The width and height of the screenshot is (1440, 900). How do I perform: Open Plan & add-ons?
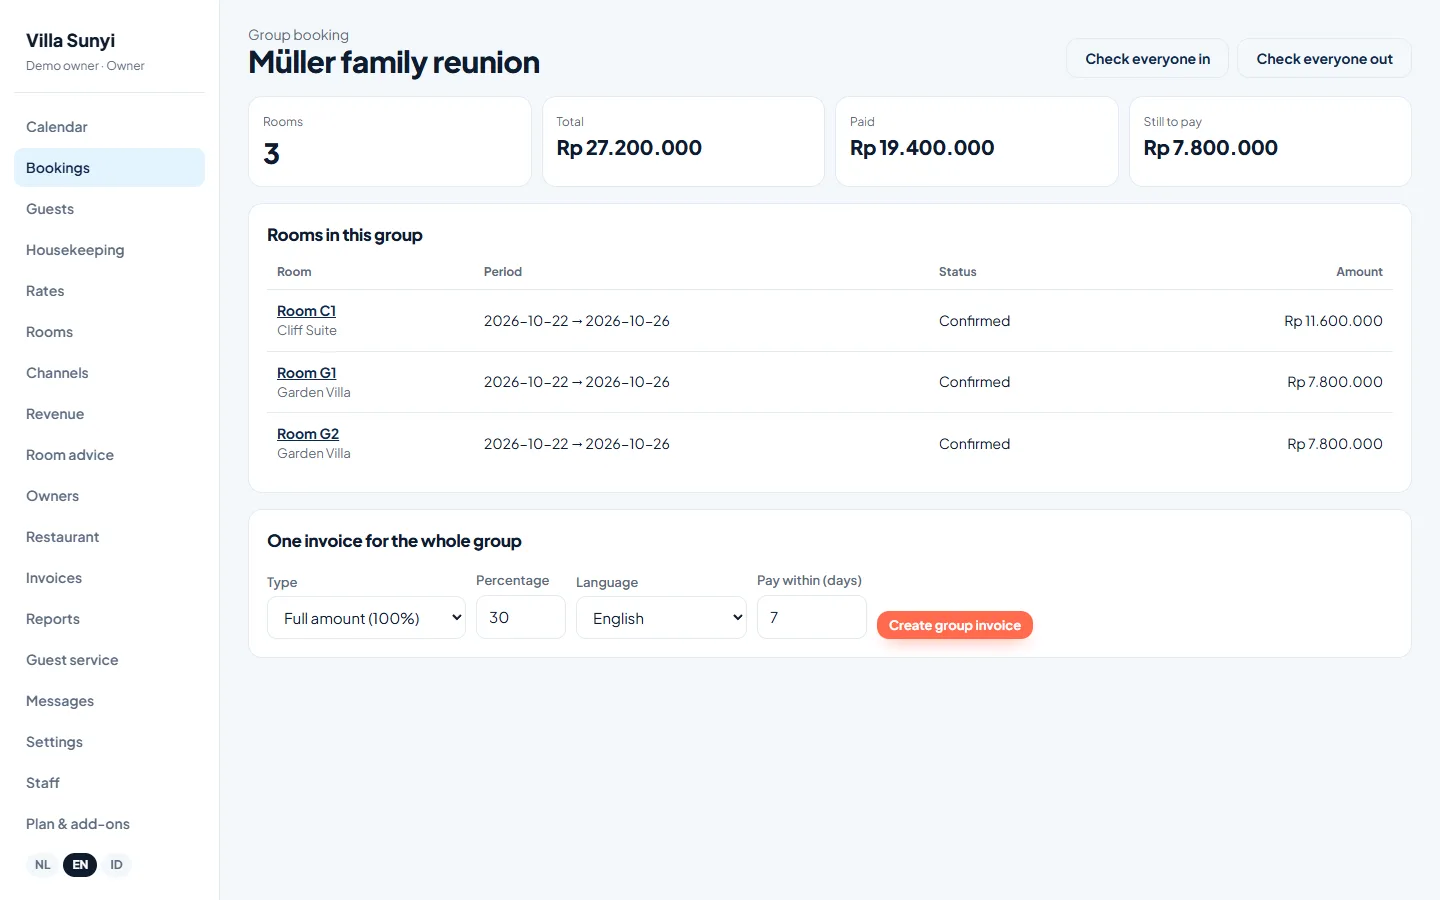point(109,824)
